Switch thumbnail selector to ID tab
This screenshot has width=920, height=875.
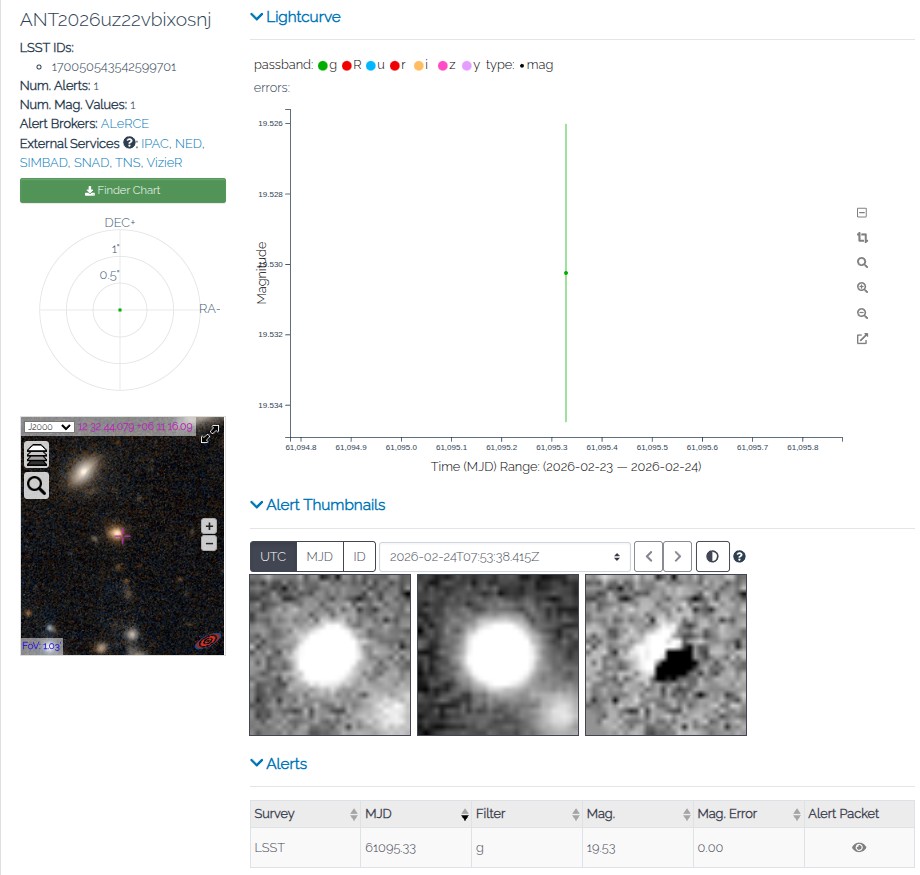coord(358,557)
